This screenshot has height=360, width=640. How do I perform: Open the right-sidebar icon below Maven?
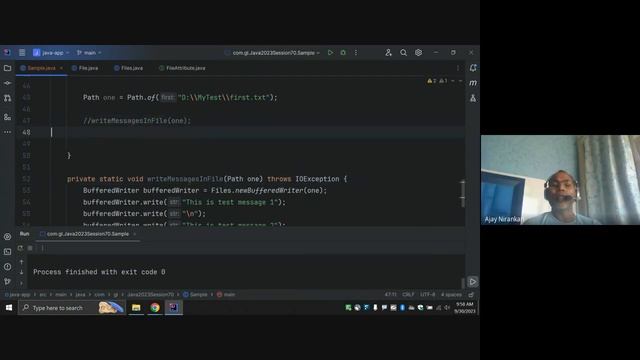pos(473,98)
